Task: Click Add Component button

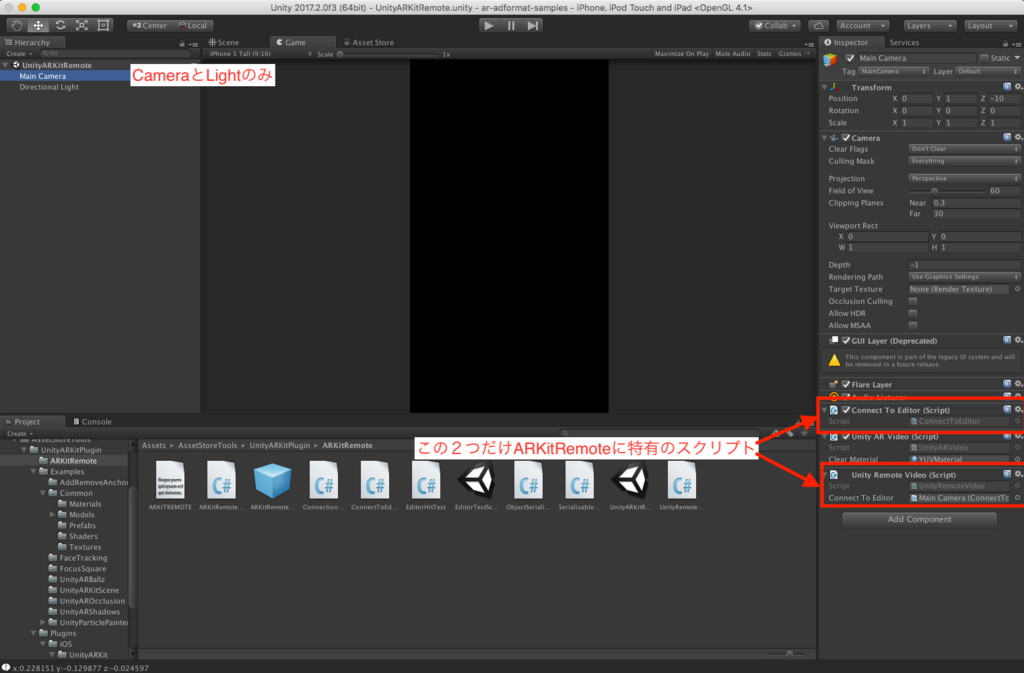Action: [x=919, y=519]
